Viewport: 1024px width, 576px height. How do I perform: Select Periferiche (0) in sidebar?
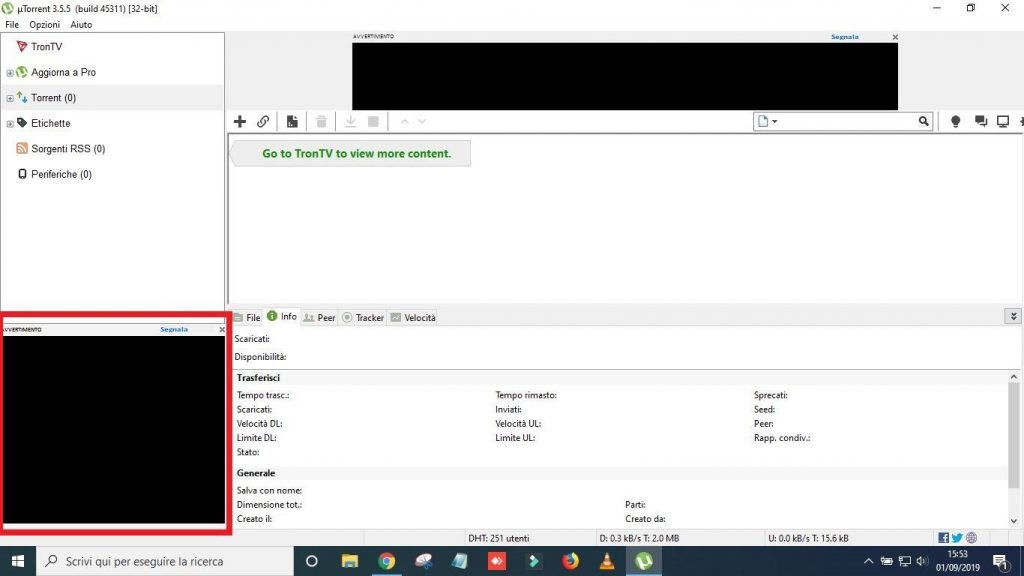[61, 174]
